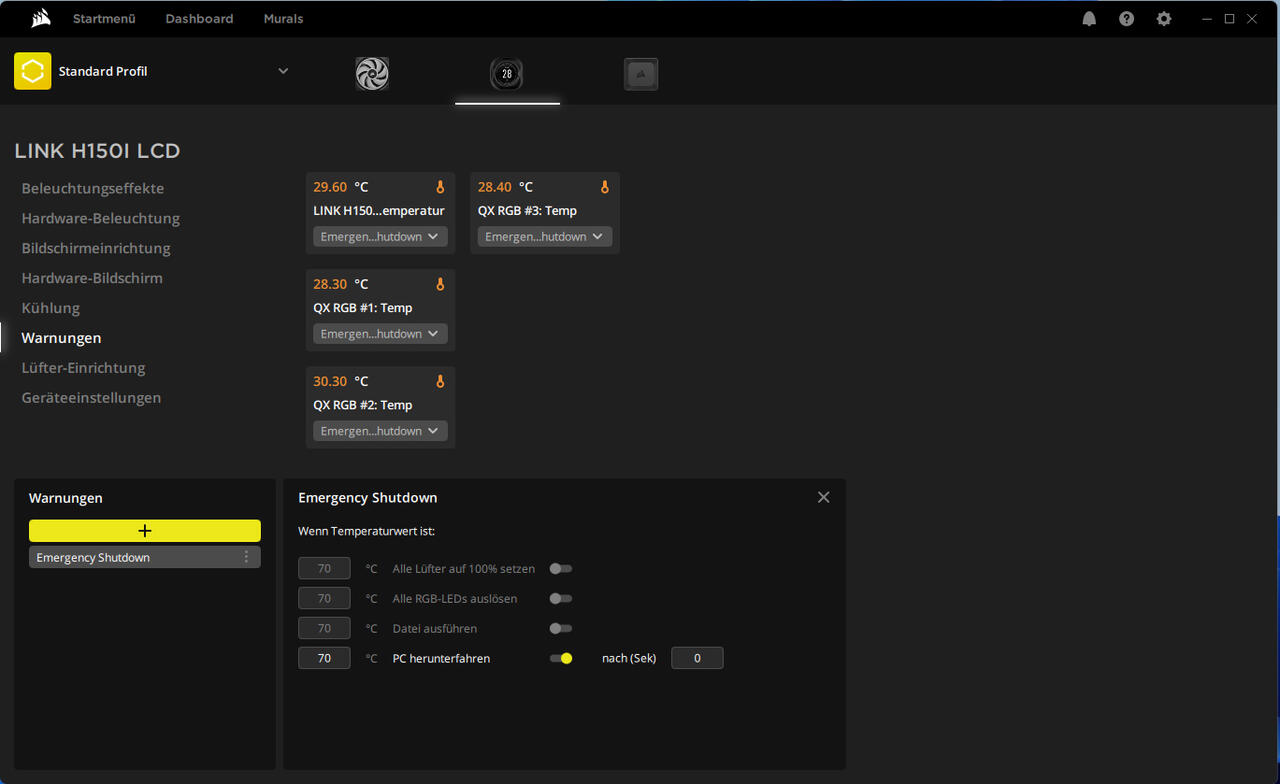
Task: Toggle Datei ausführen switch
Action: (561, 628)
